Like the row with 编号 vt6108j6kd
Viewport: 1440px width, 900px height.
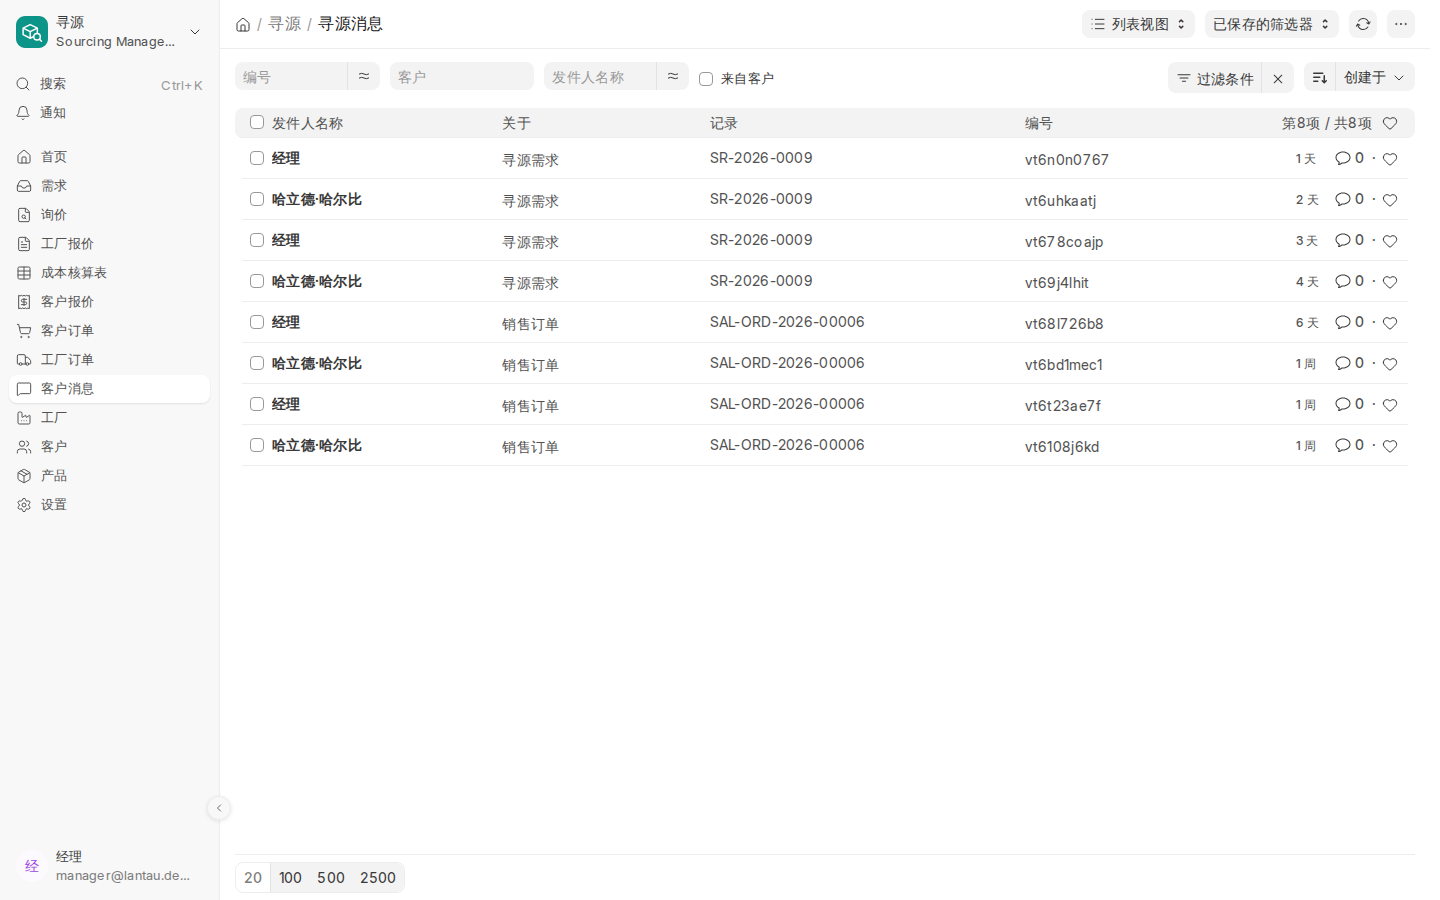click(x=1390, y=446)
